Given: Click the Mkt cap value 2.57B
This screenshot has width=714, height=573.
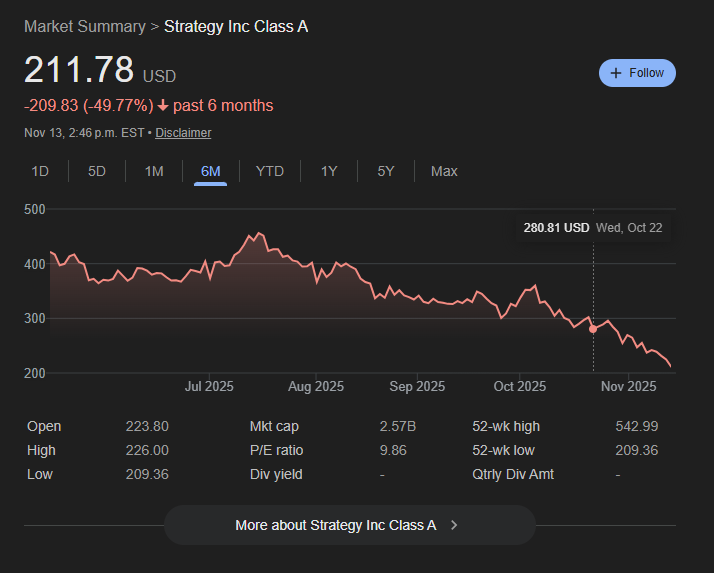Looking at the screenshot, I should point(398,426).
